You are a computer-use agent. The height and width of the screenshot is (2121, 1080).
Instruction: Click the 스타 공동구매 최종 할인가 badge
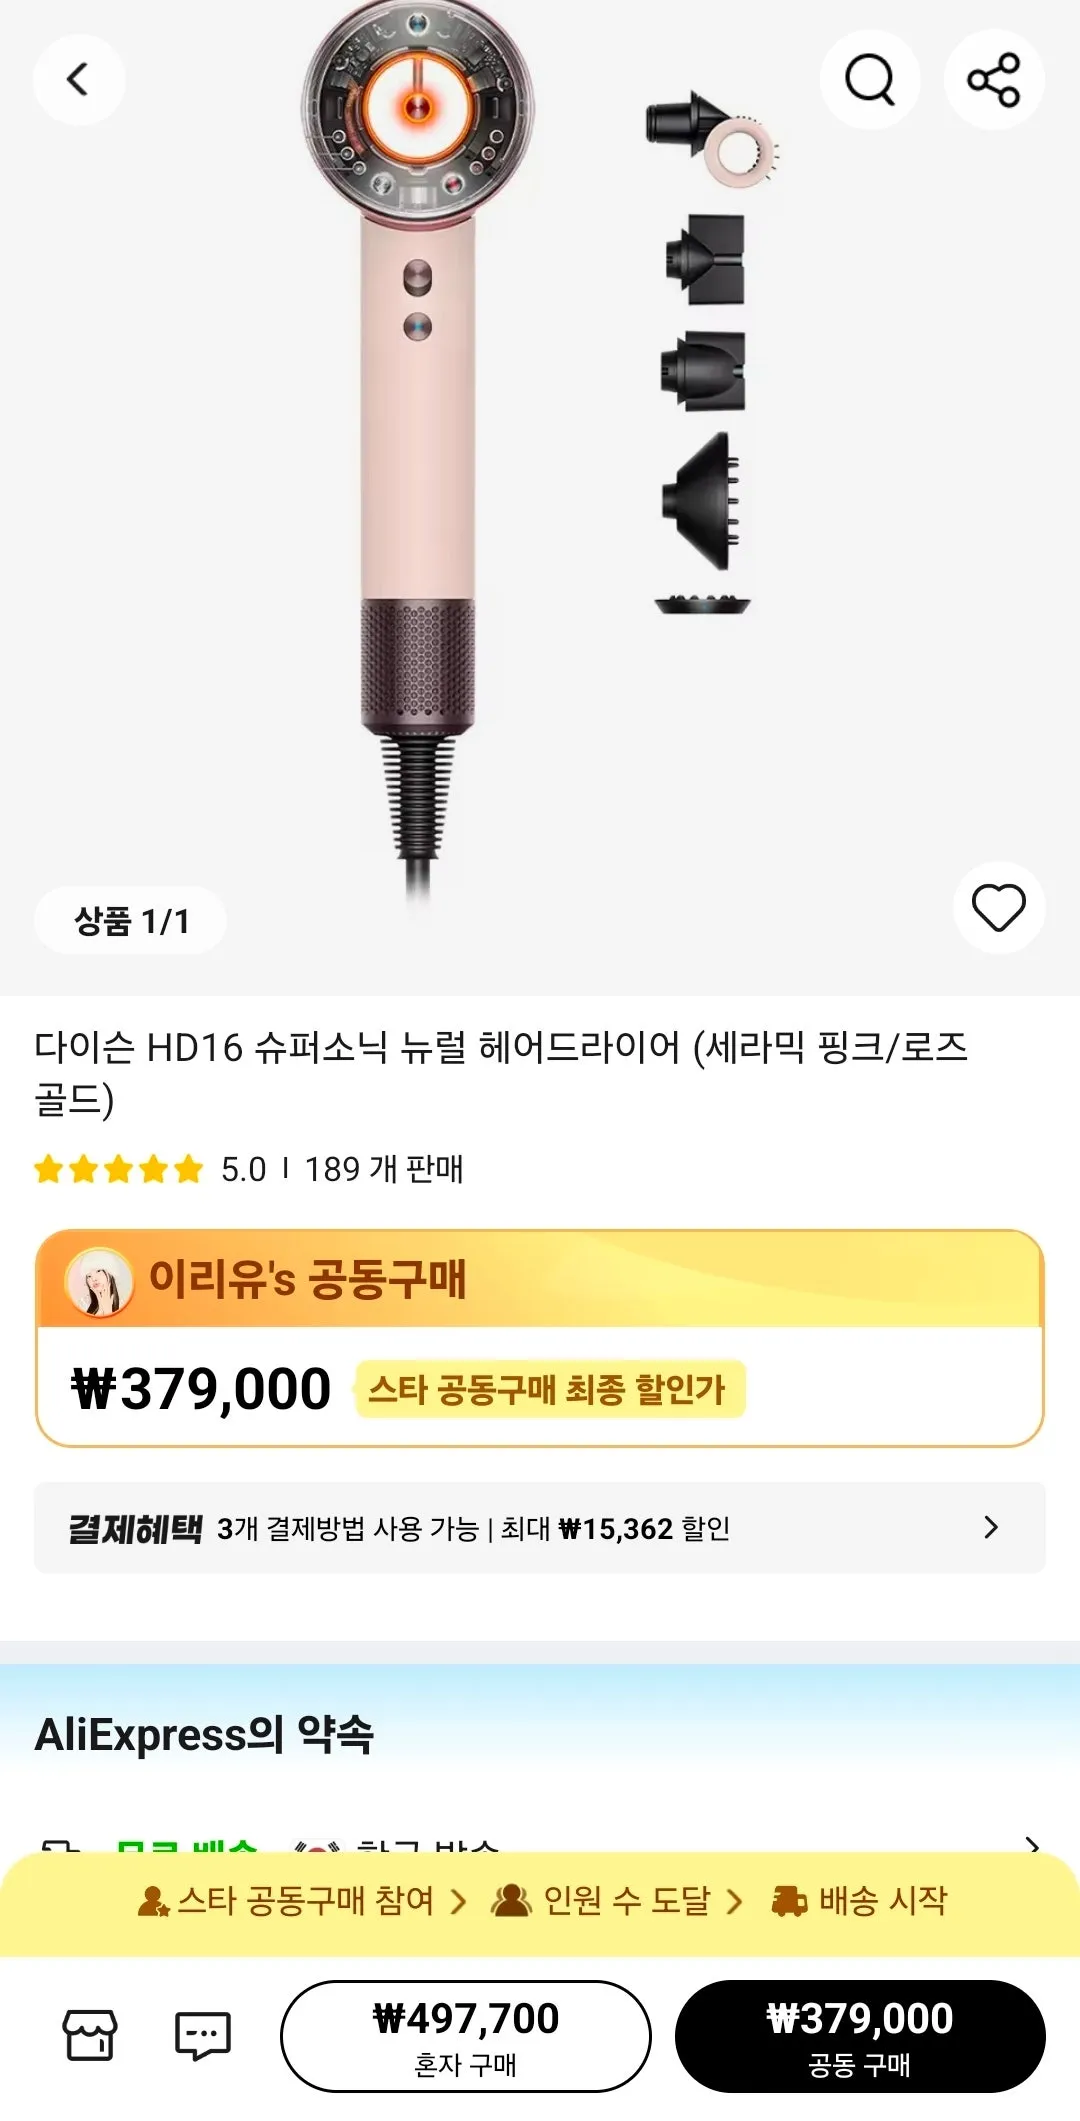click(547, 1389)
